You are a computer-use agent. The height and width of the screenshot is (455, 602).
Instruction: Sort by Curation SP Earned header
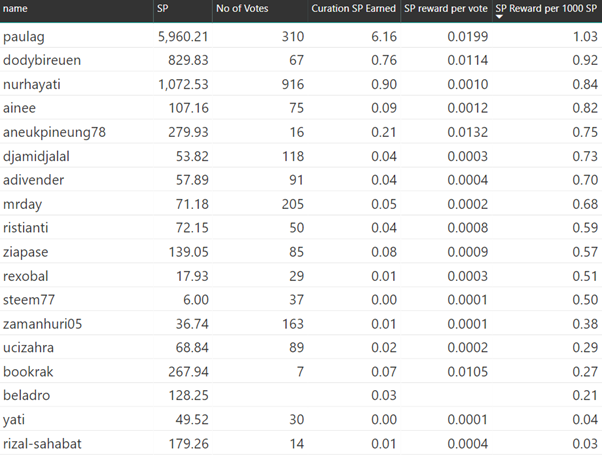coord(353,8)
